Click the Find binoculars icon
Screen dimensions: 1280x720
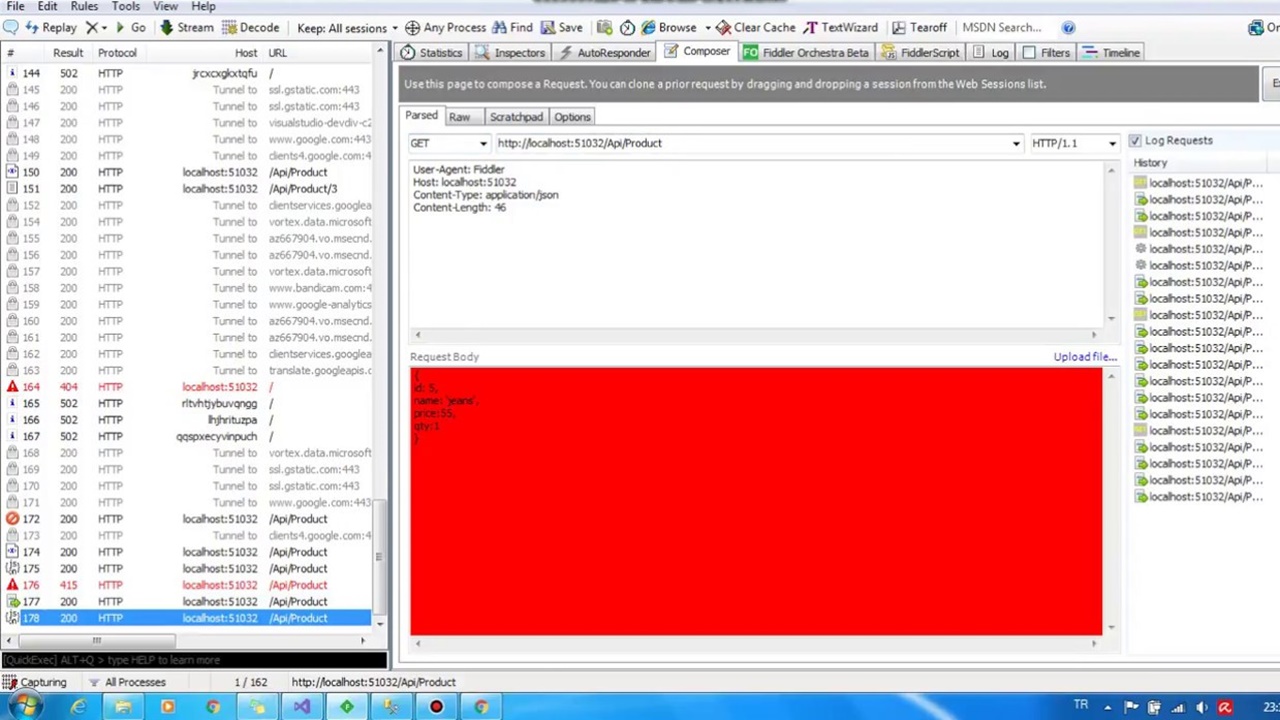tap(499, 28)
